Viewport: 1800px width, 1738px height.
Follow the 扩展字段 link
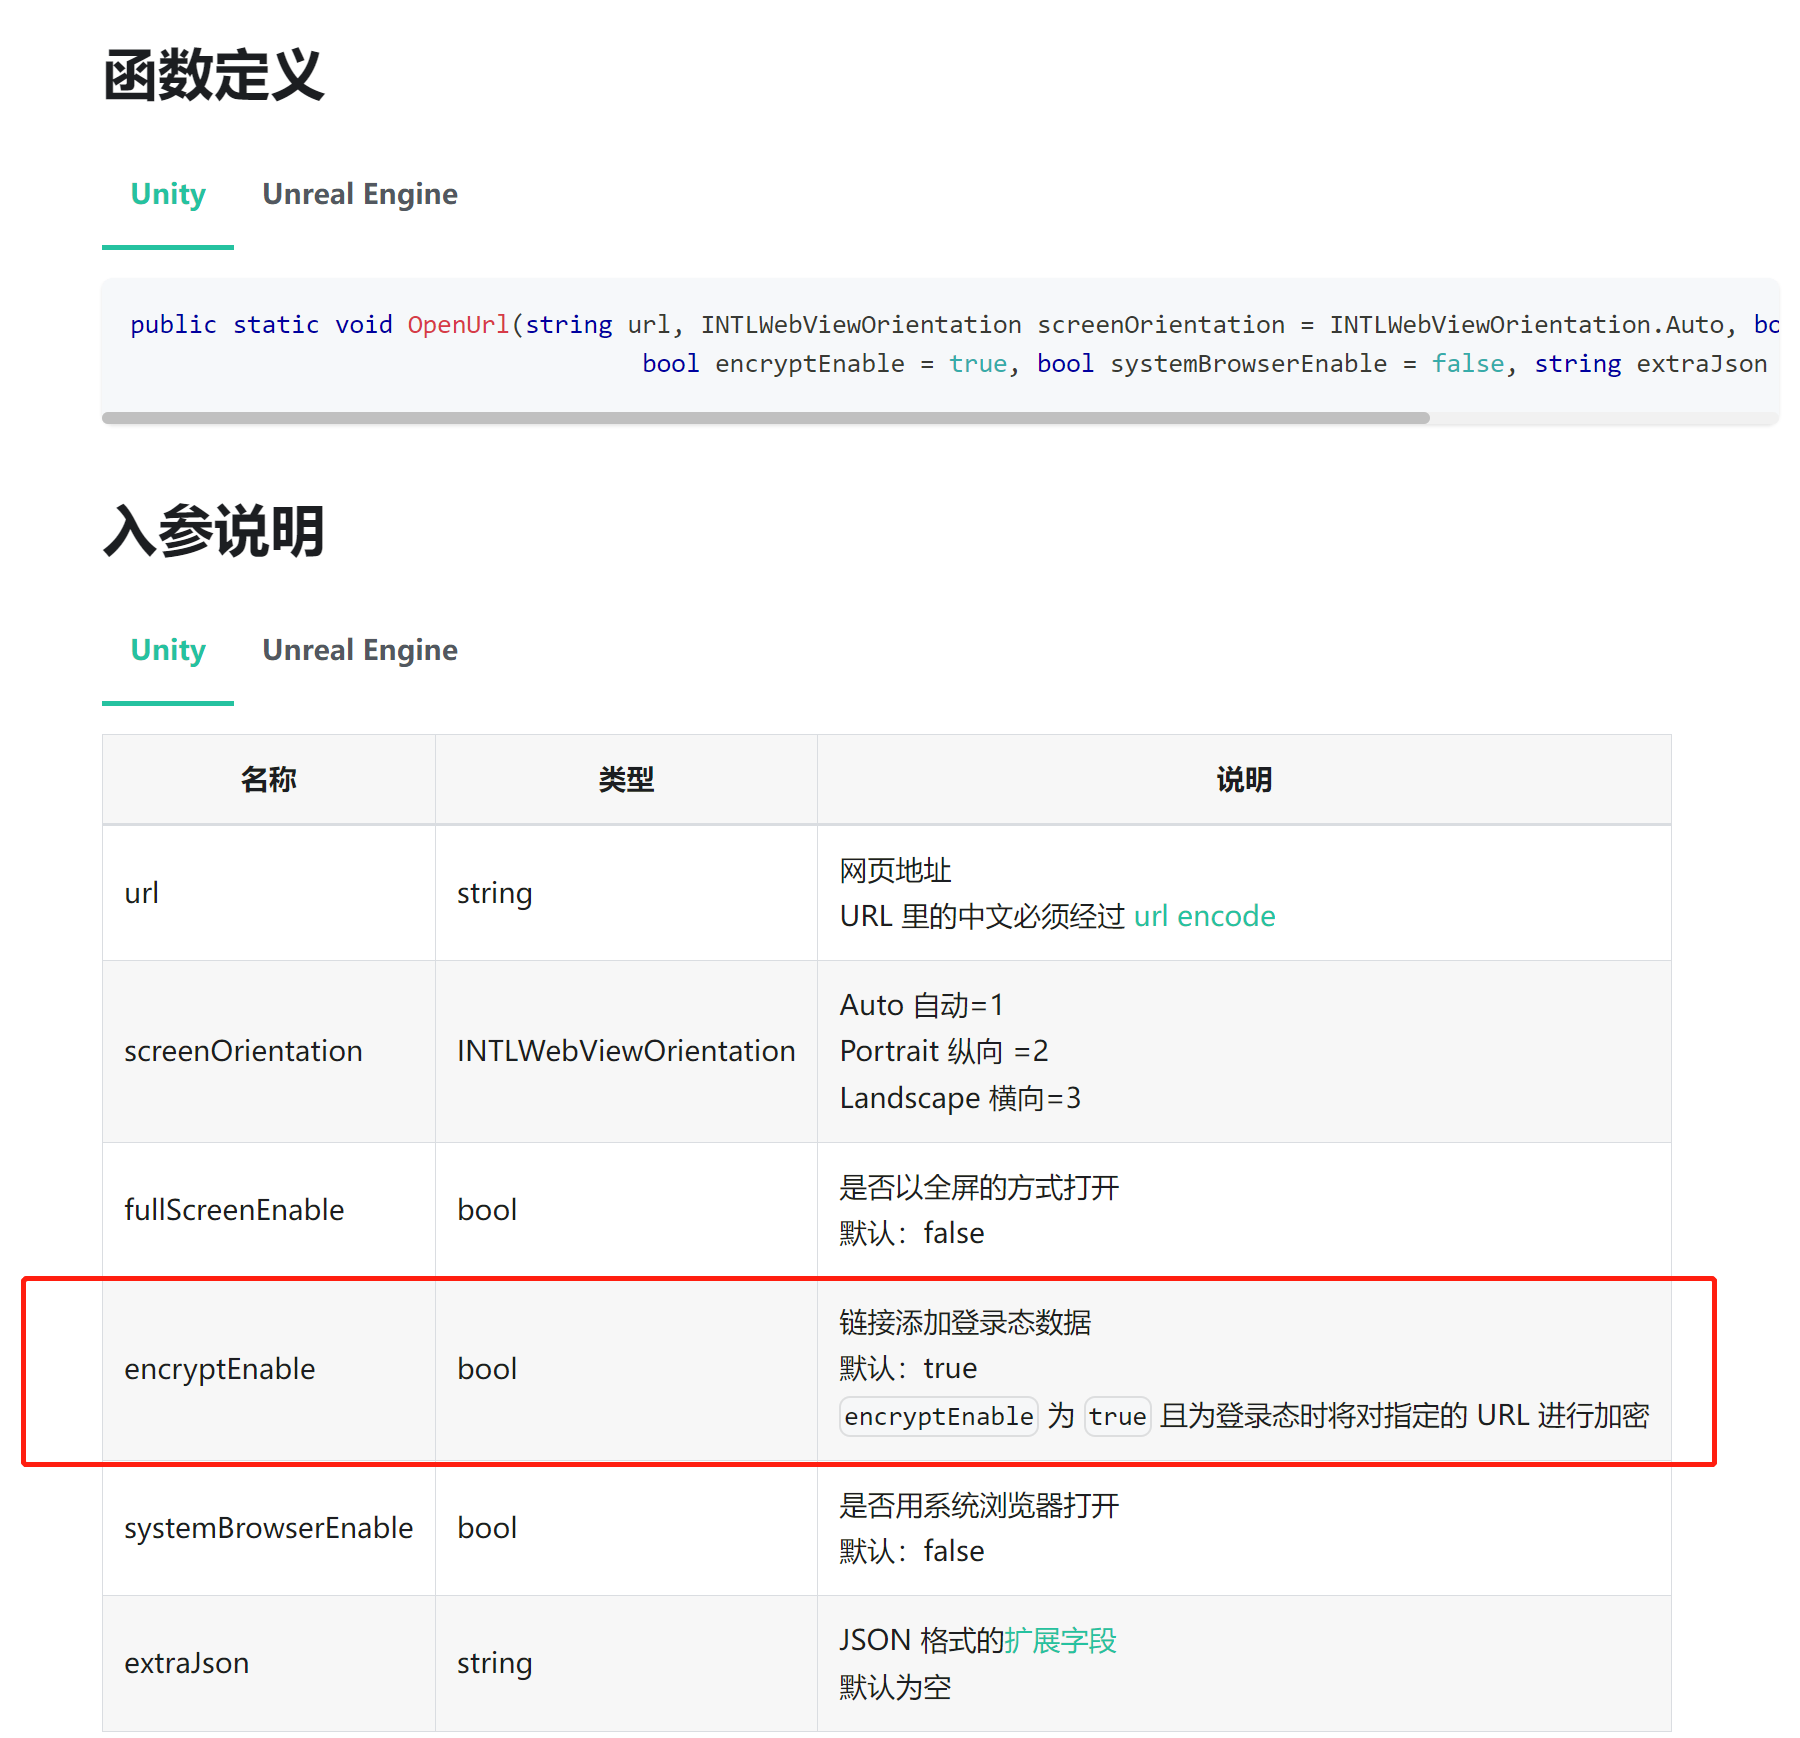[x=1060, y=1640]
